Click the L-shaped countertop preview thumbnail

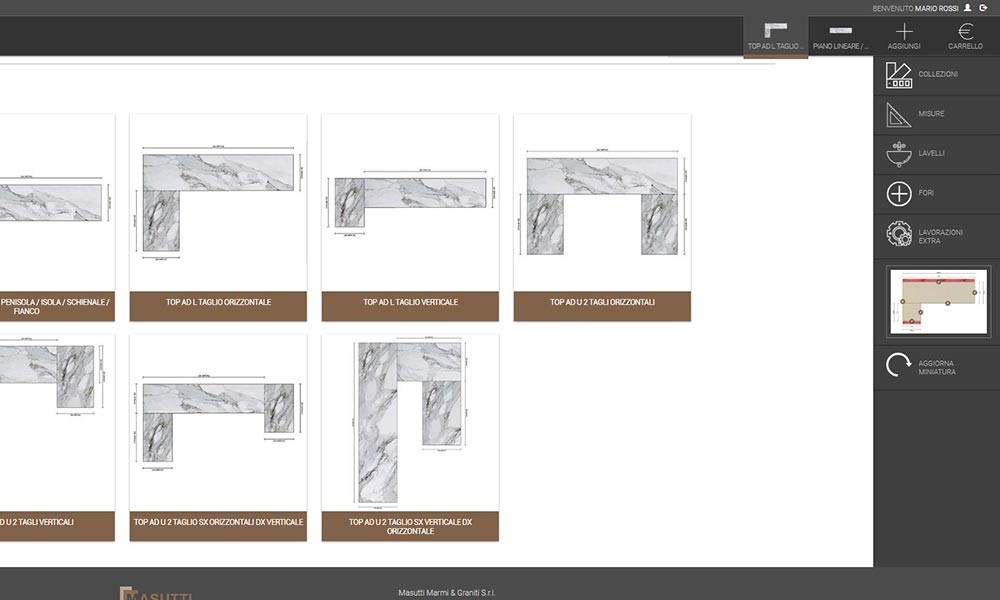(939, 302)
